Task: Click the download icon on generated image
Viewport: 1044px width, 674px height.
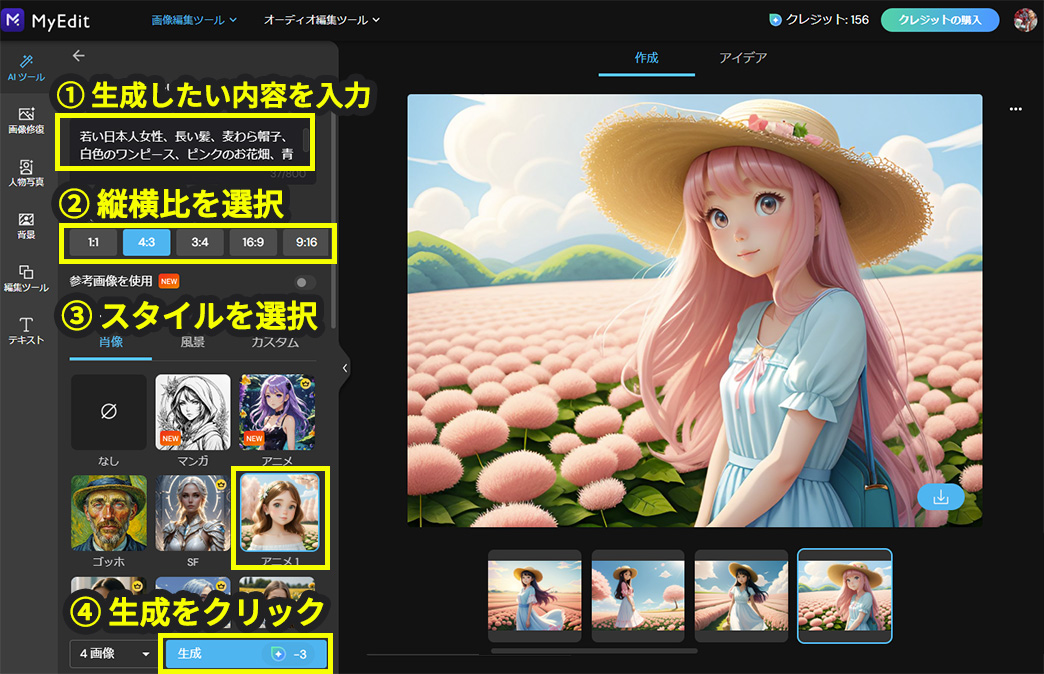Action: (x=940, y=496)
